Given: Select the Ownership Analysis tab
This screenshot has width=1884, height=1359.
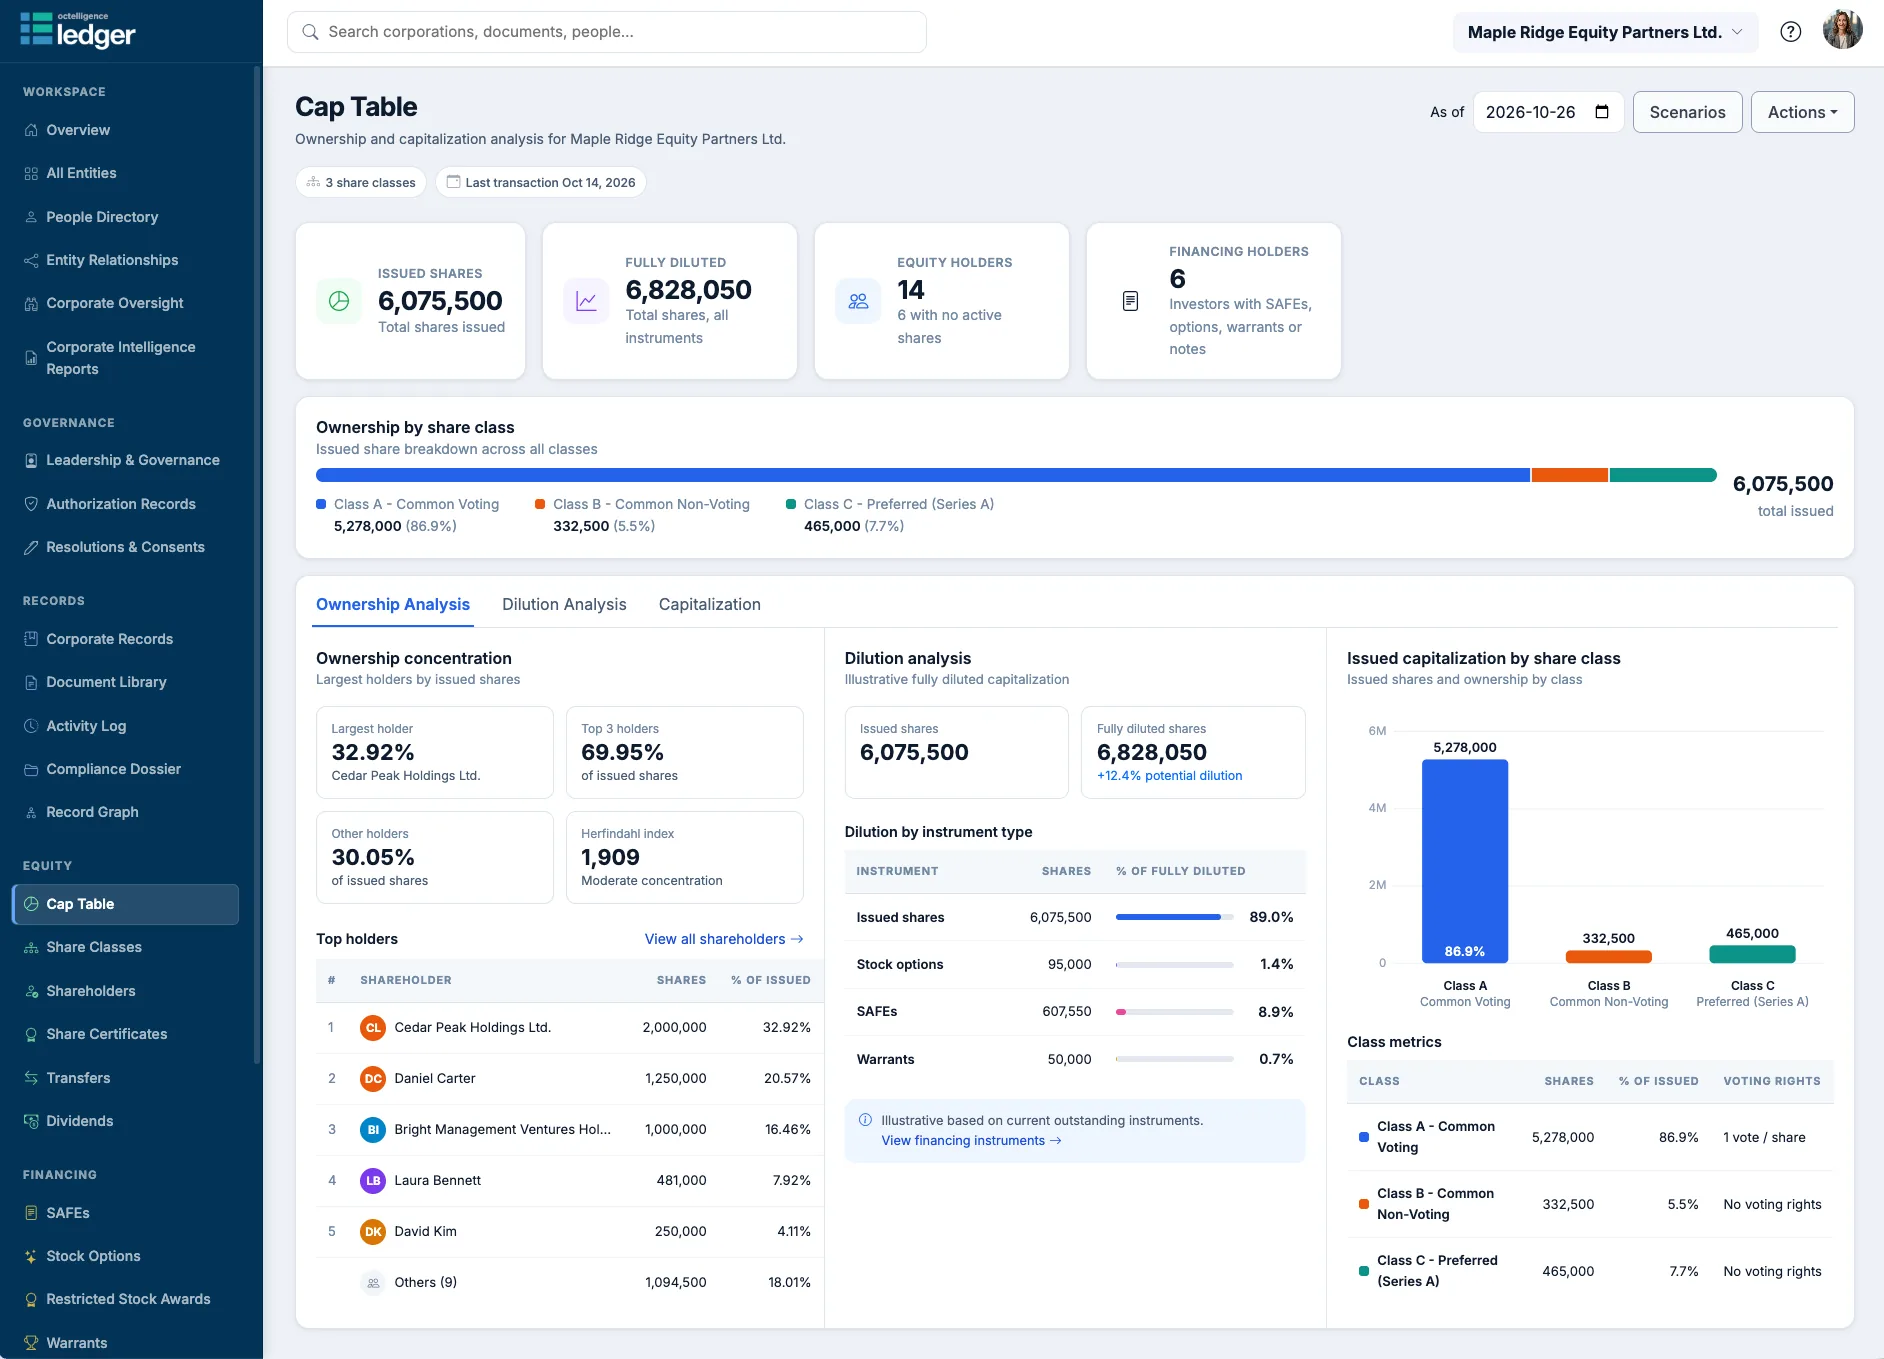Looking at the screenshot, I should tap(393, 604).
